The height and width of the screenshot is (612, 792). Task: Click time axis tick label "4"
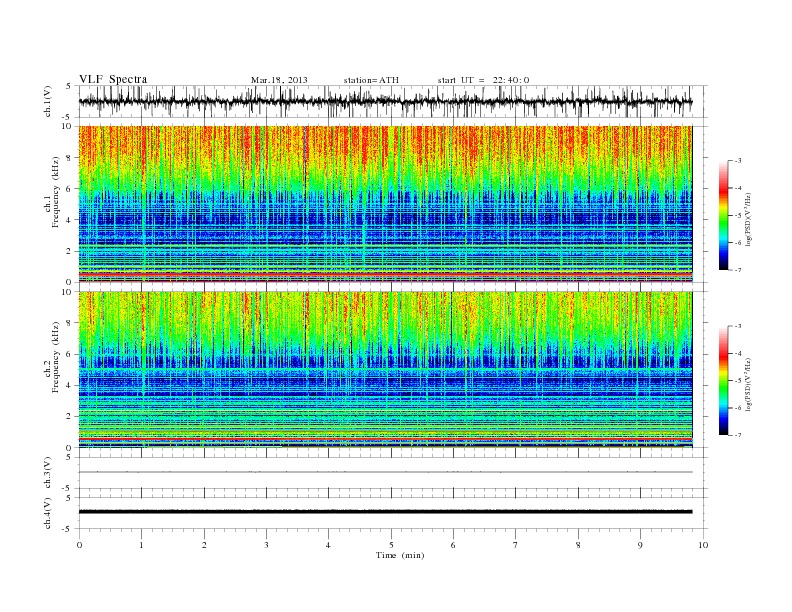pos(328,545)
